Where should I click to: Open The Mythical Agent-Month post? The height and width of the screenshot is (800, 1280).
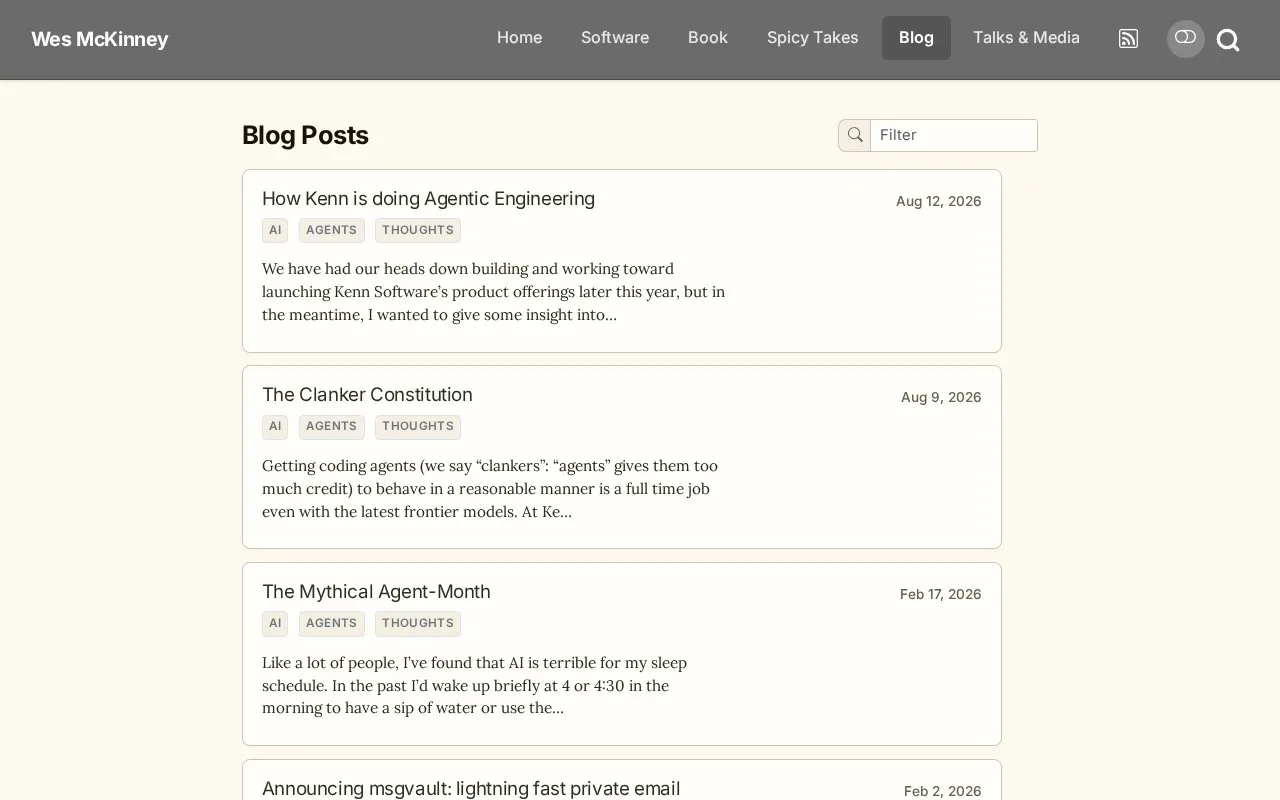pos(376,591)
